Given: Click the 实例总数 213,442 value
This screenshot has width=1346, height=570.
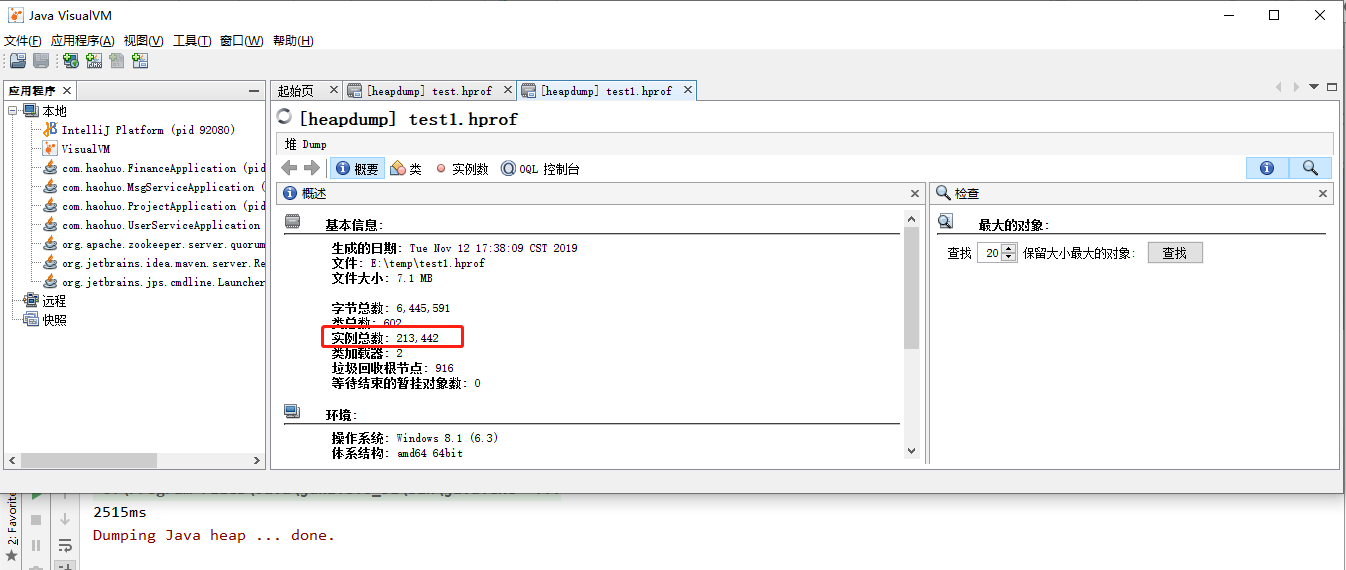Looking at the screenshot, I should [417, 338].
